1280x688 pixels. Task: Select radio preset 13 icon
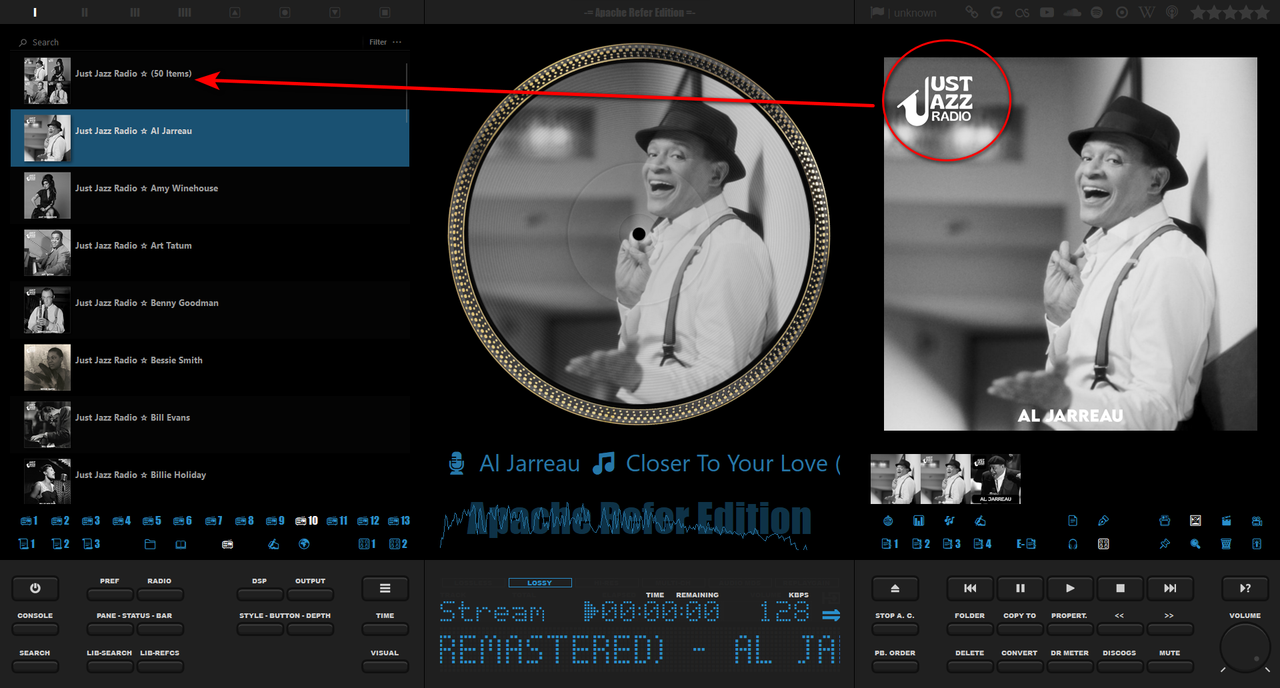point(399,521)
